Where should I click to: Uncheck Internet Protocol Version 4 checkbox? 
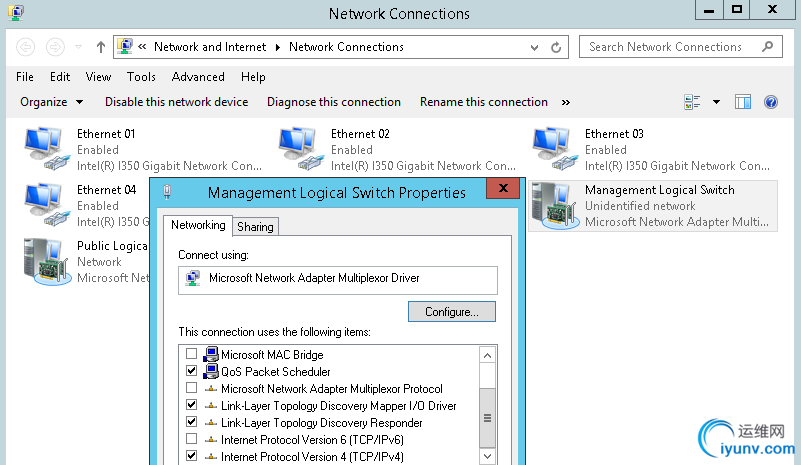pyautogui.click(x=192, y=455)
